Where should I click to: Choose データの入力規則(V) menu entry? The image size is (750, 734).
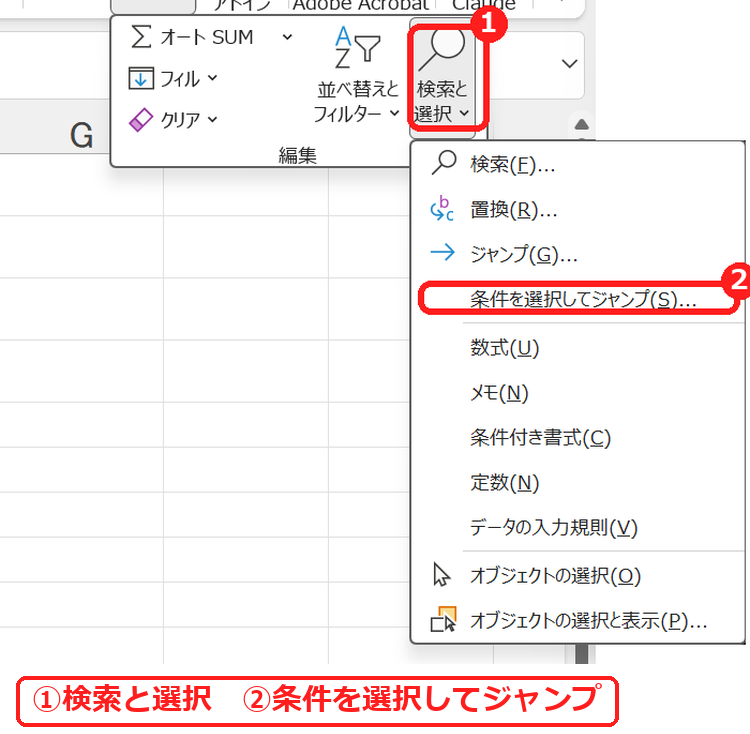tap(577, 527)
